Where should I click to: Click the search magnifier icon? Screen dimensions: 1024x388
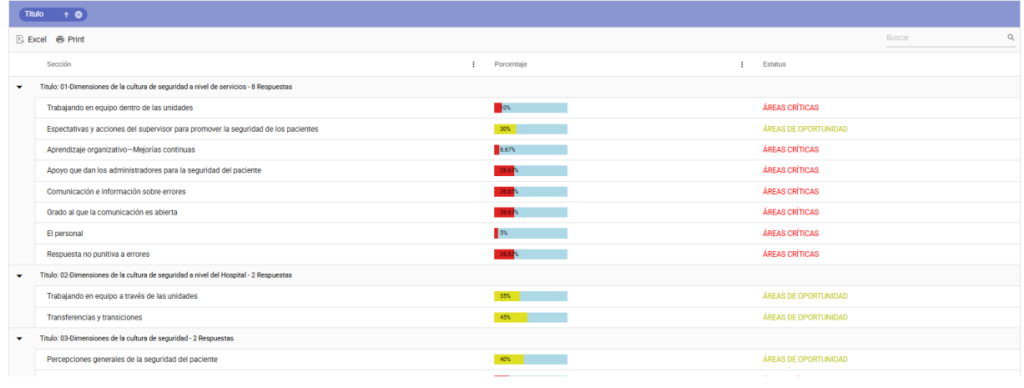click(x=1010, y=38)
